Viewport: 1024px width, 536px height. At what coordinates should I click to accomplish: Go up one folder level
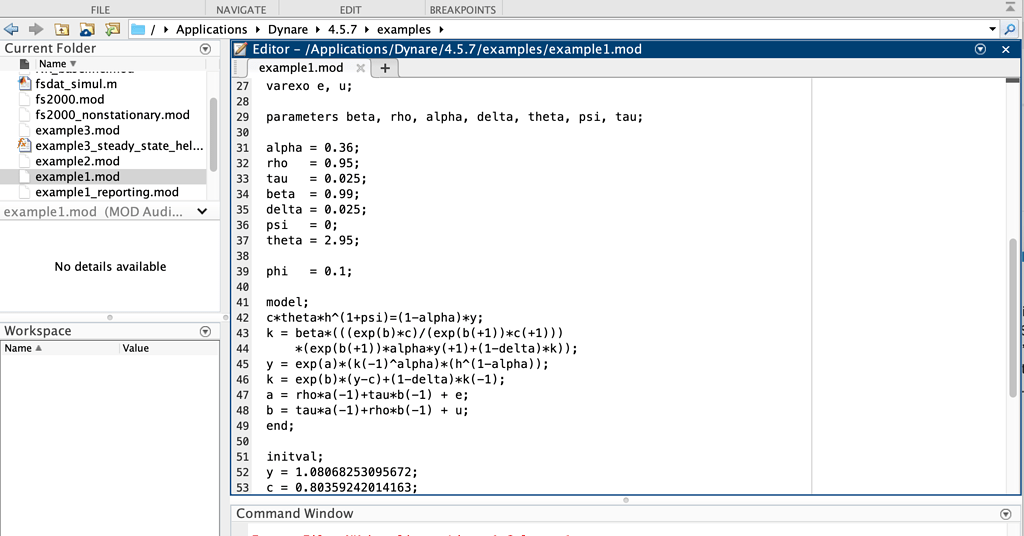[x=62, y=29]
